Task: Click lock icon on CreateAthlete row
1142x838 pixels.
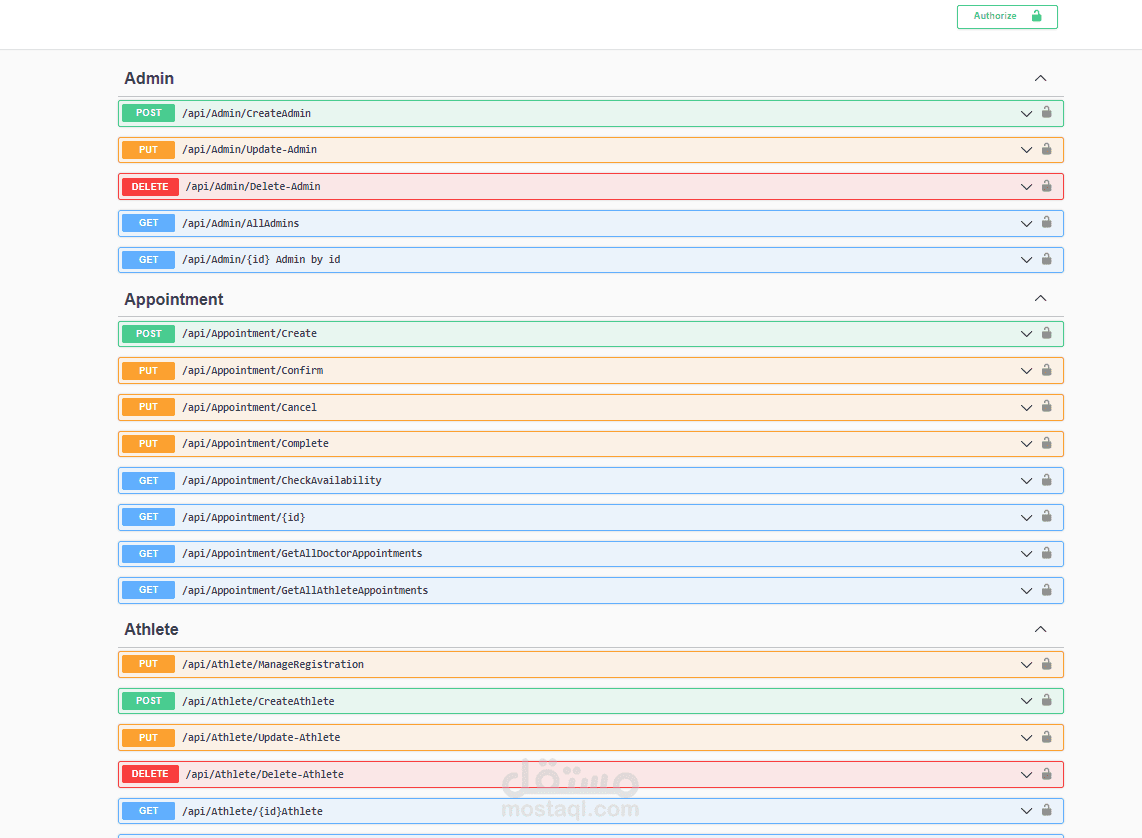Action: (1047, 700)
